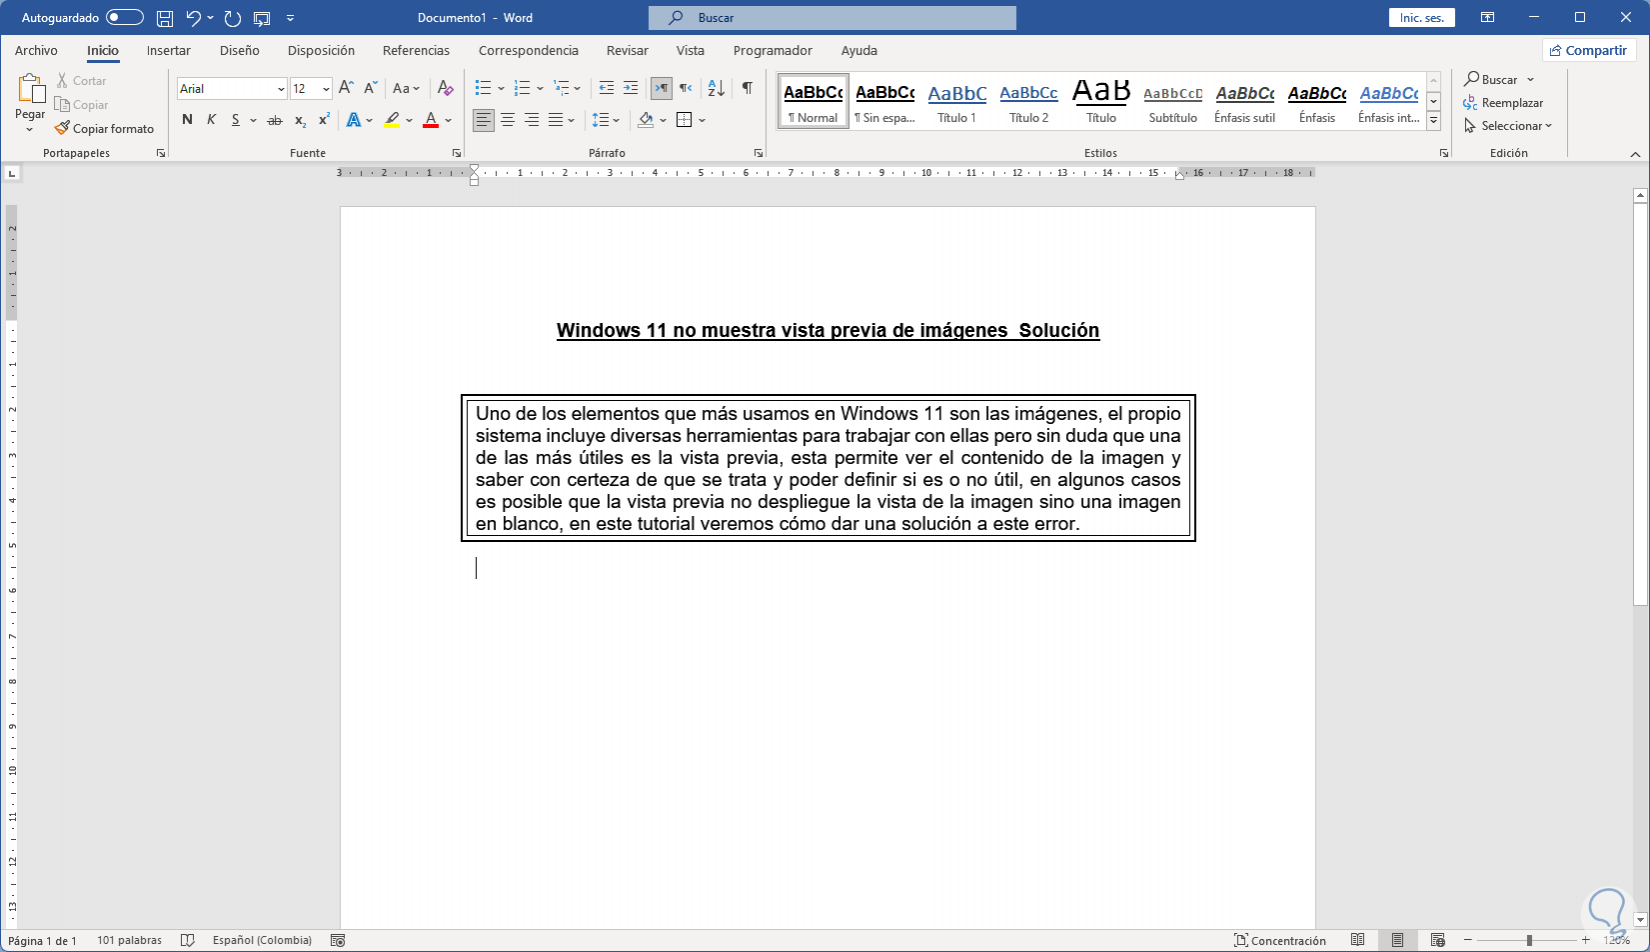Apply superscript formatting
Viewport: 1650px width, 952px height.
[x=324, y=120]
